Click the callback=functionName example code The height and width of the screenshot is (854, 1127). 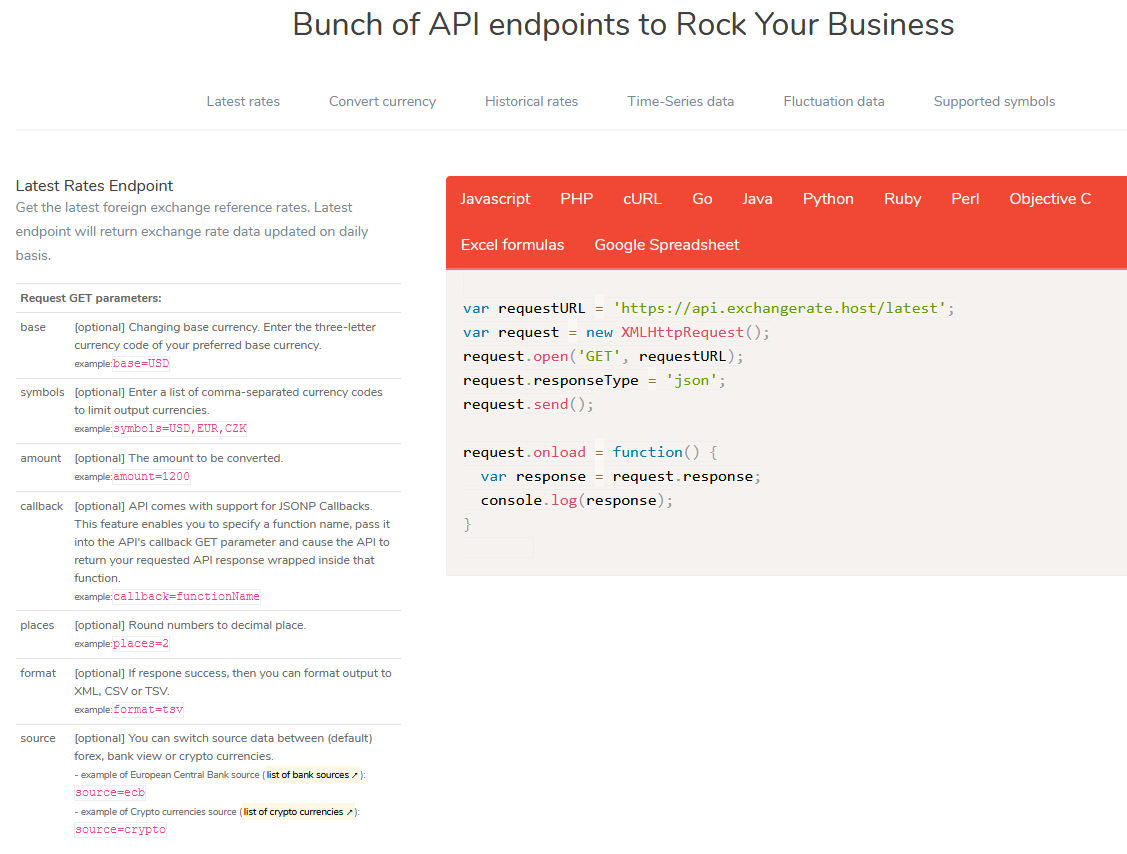point(186,596)
